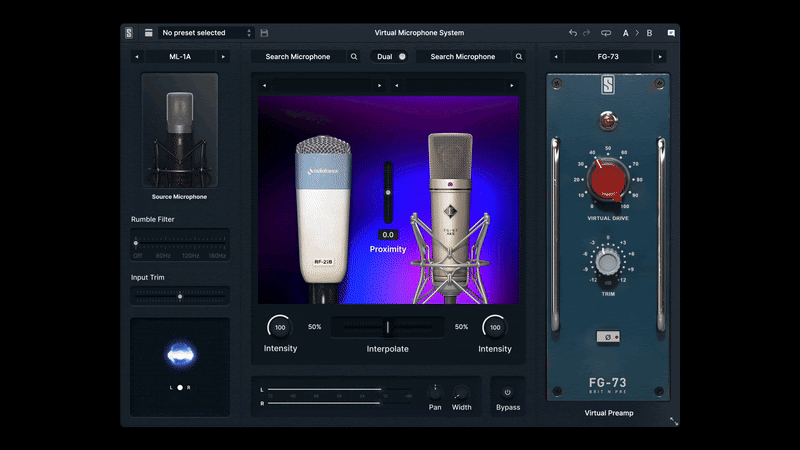
Task: Go to previous source microphone before ML-1A
Action: click(137, 57)
